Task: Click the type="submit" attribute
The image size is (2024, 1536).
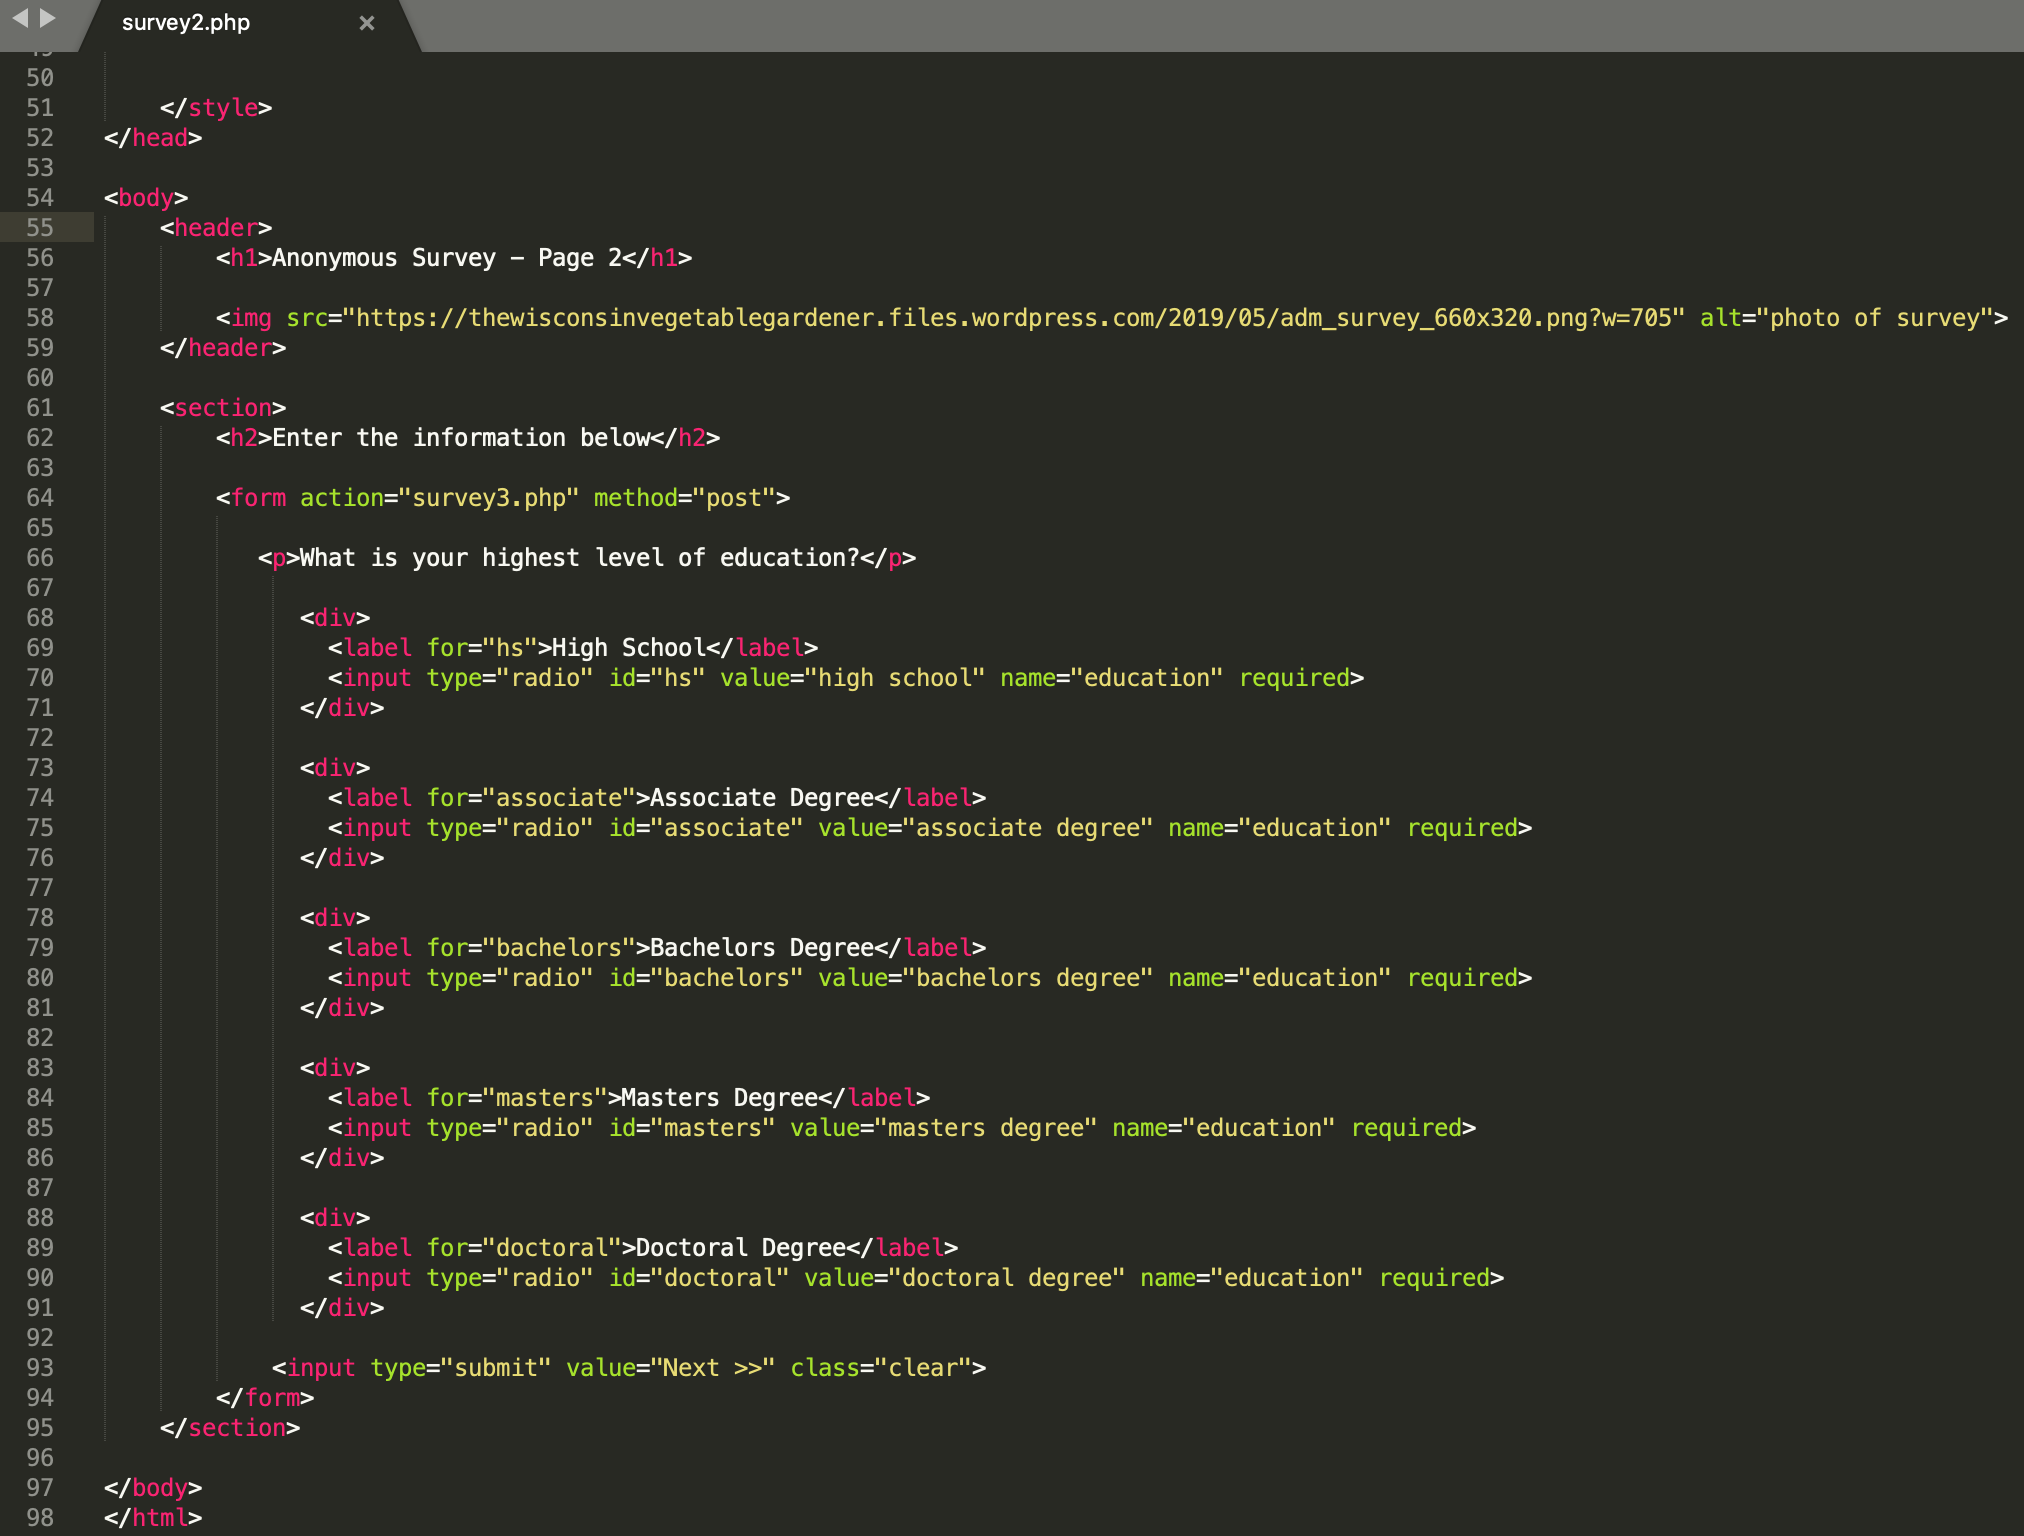Action: [x=461, y=1368]
